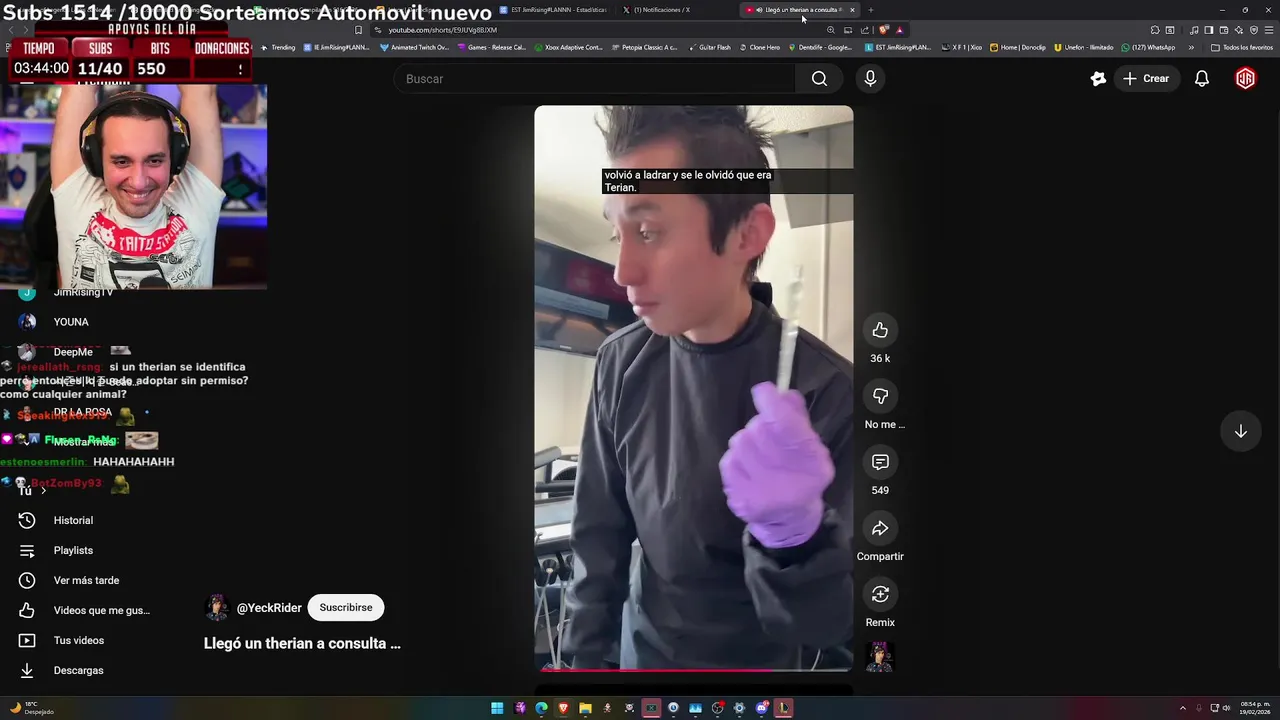The height and width of the screenshot is (720, 1280).
Task: Open Animated Twitch Overlays bookmark
Action: click(415, 47)
